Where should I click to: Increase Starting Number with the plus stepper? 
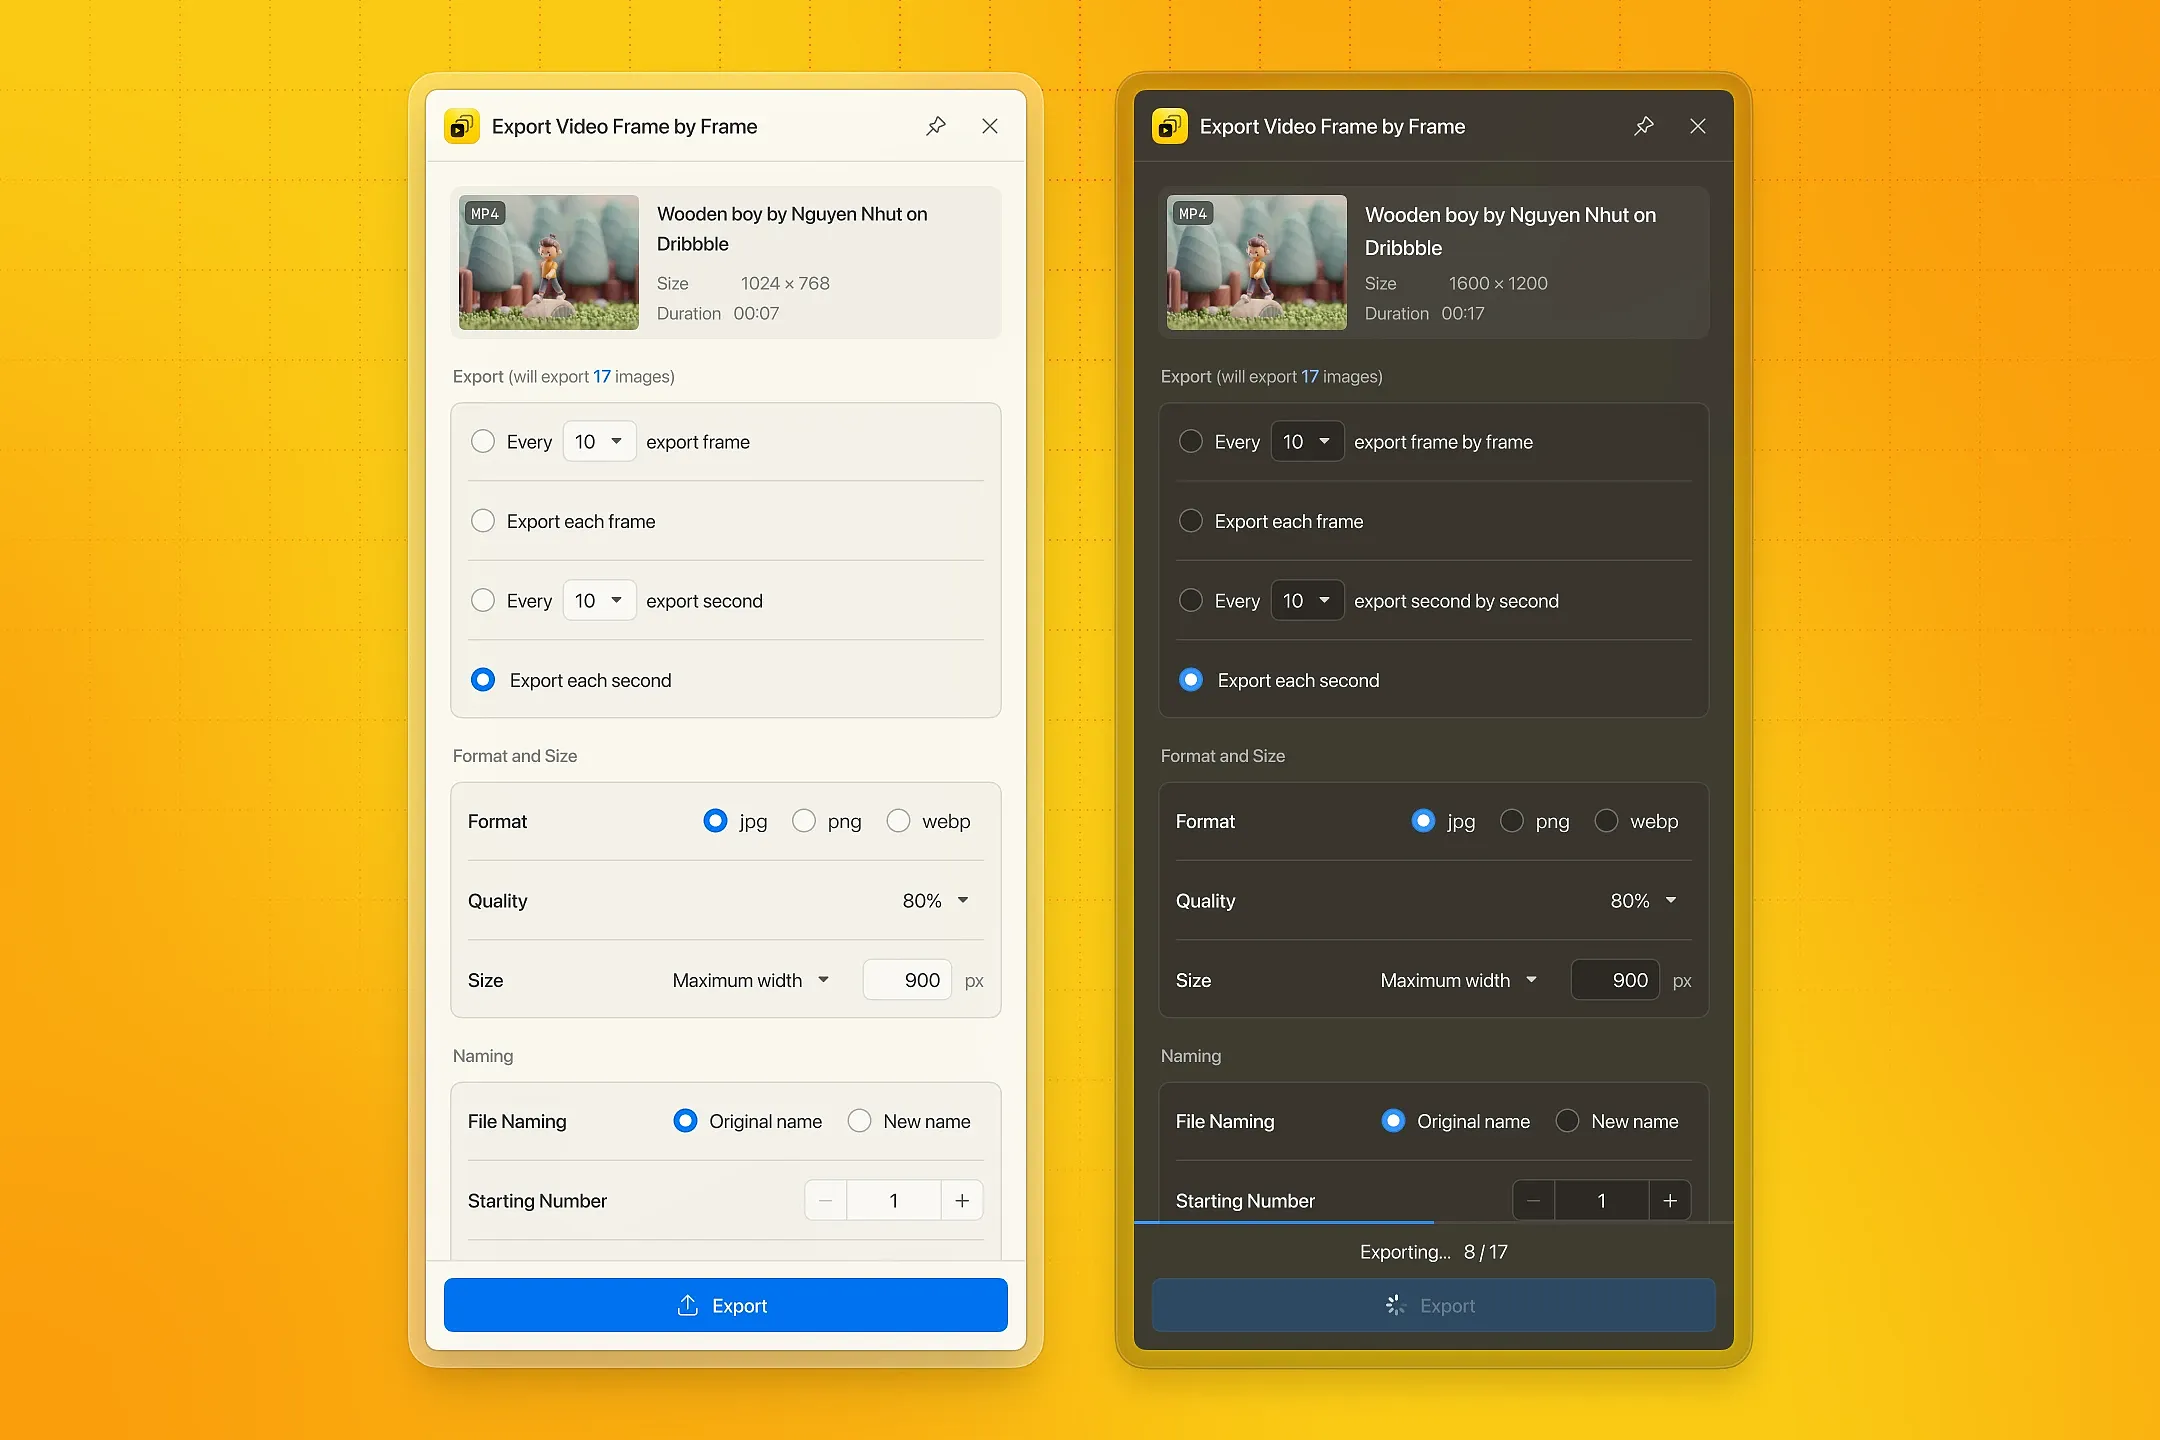click(x=961, y=1199)
